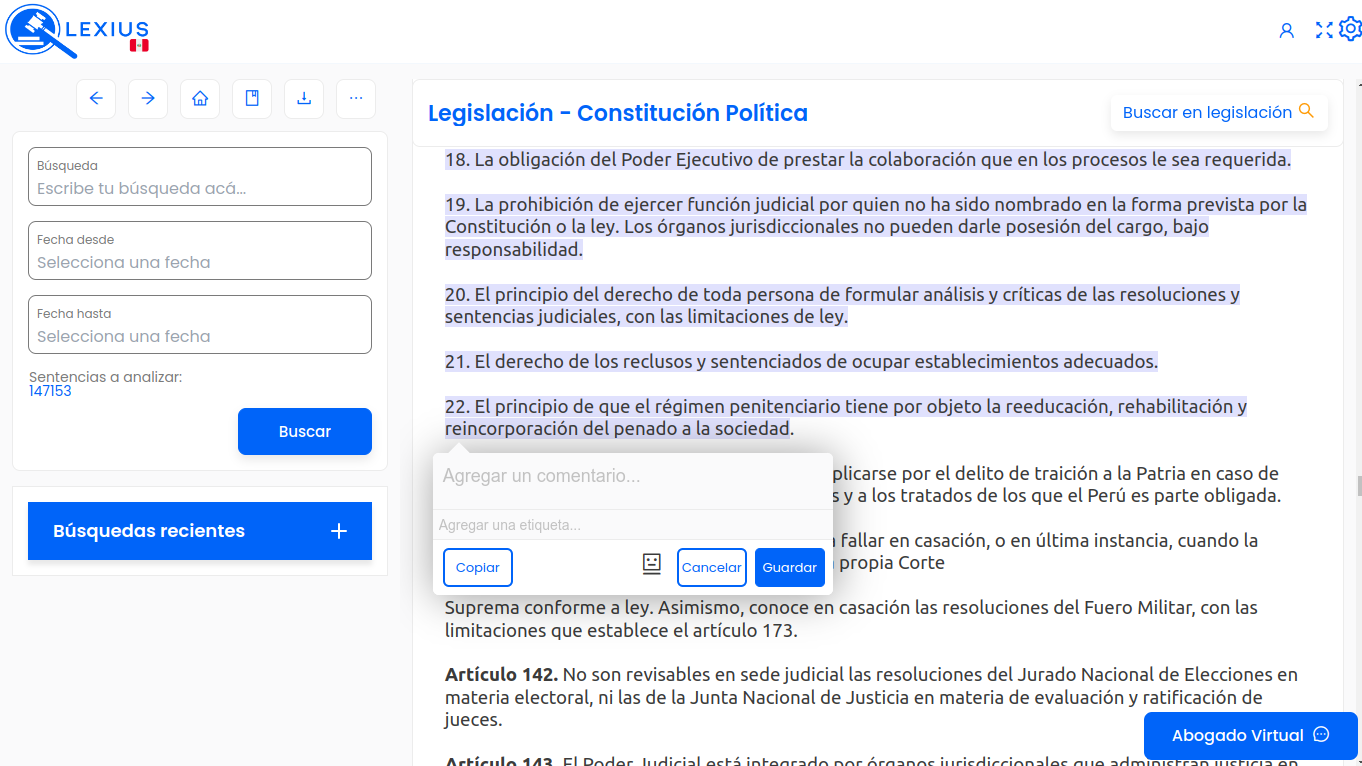Click the Agregar un comentario text area
1362x766 pixels.
pos(632,477)
